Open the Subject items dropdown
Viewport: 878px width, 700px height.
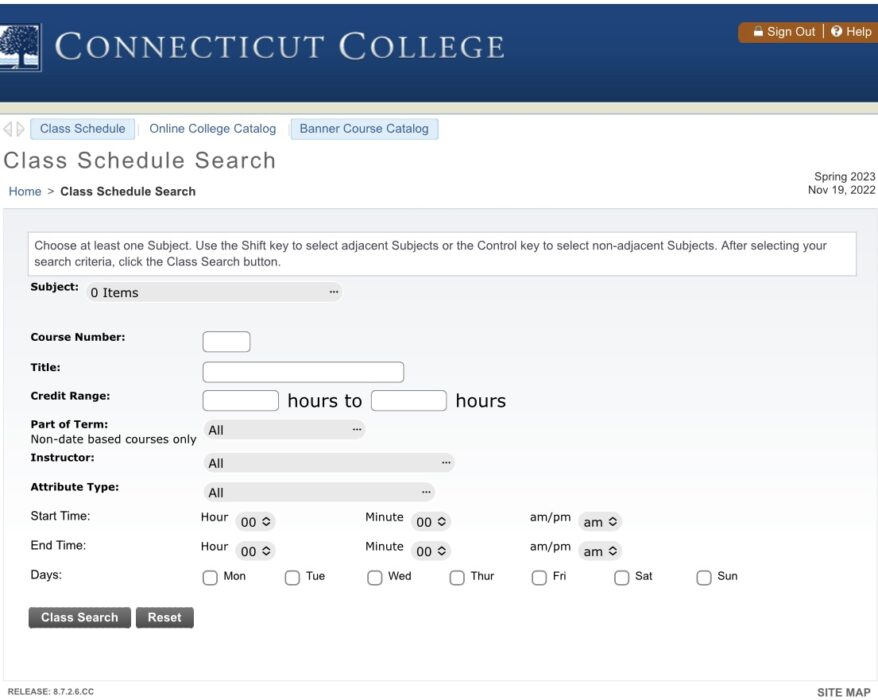pos(214,293)
